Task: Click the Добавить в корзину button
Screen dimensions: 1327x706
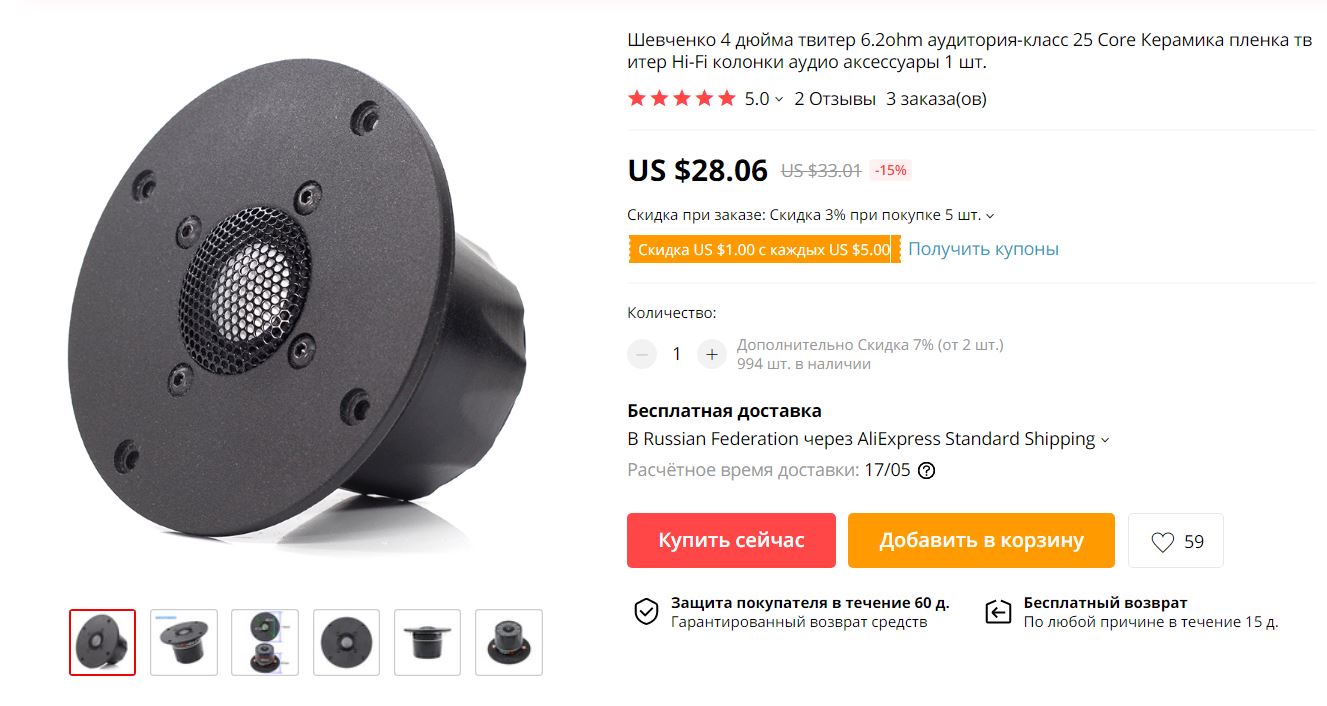Action: (981, 541)
